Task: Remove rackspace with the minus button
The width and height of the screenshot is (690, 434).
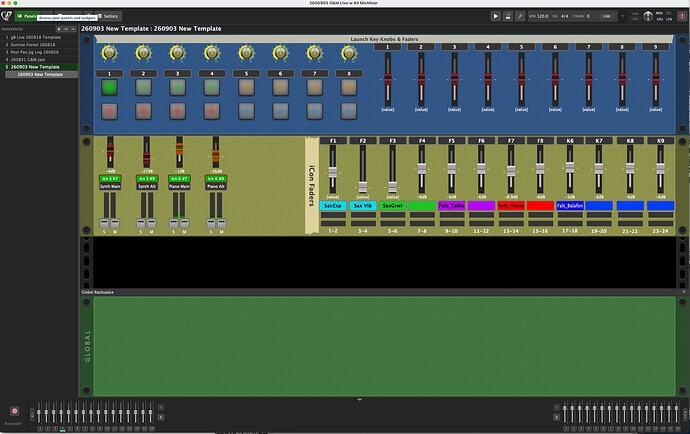Action: tap(66, 29)
